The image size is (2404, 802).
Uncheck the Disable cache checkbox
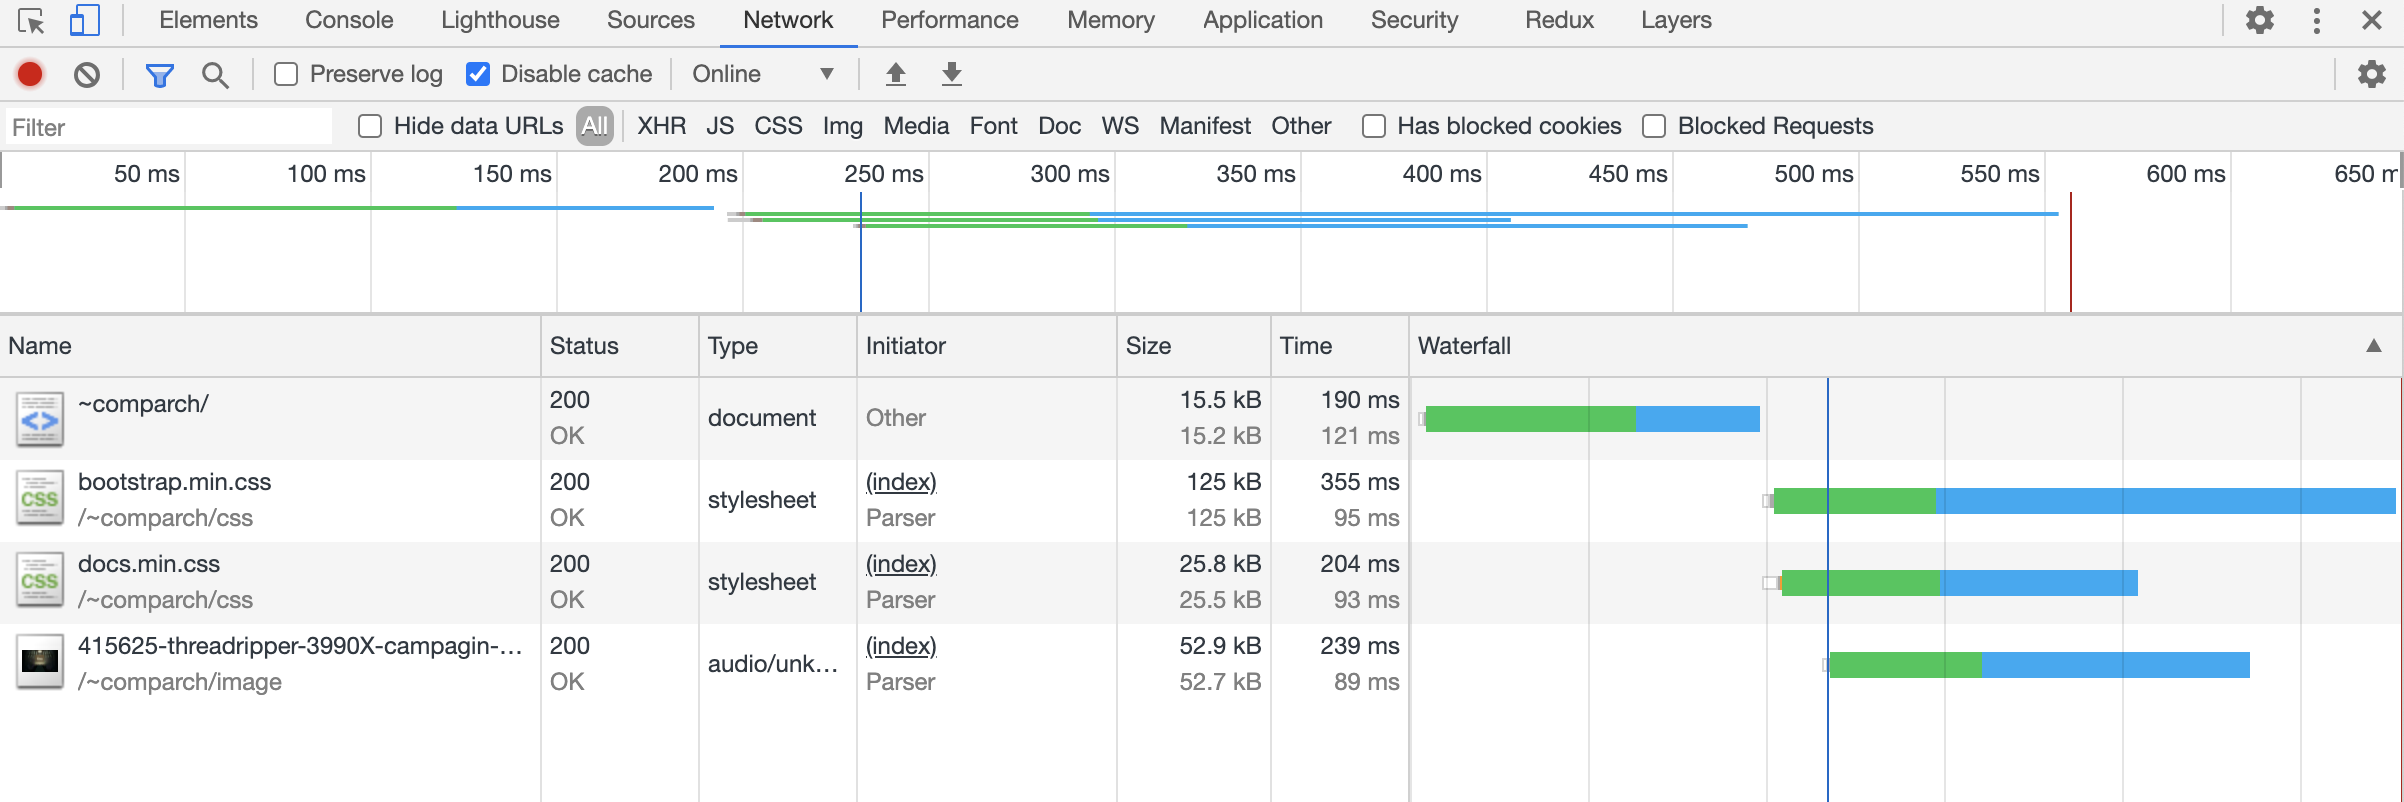[478, 74]
